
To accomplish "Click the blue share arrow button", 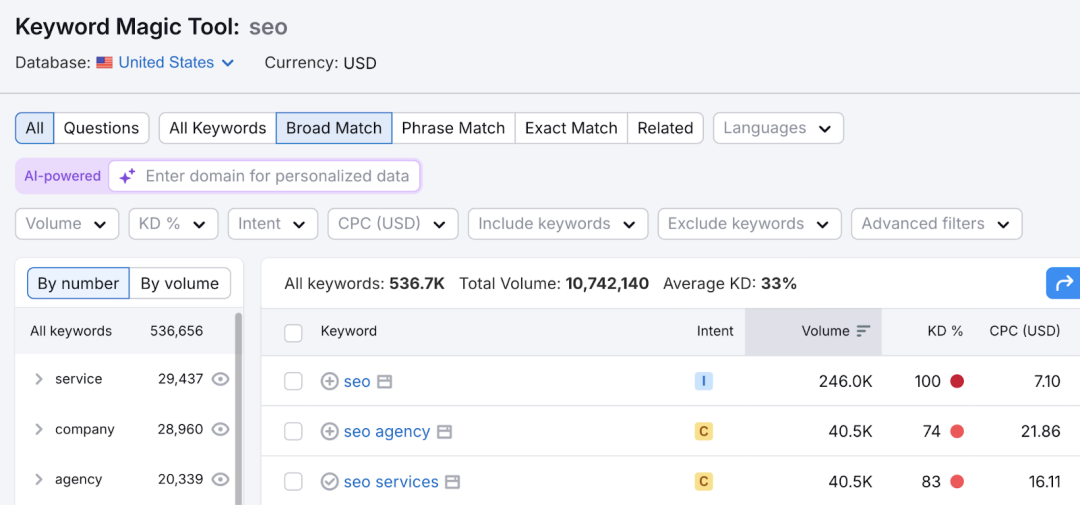I will pos(1064,283).
